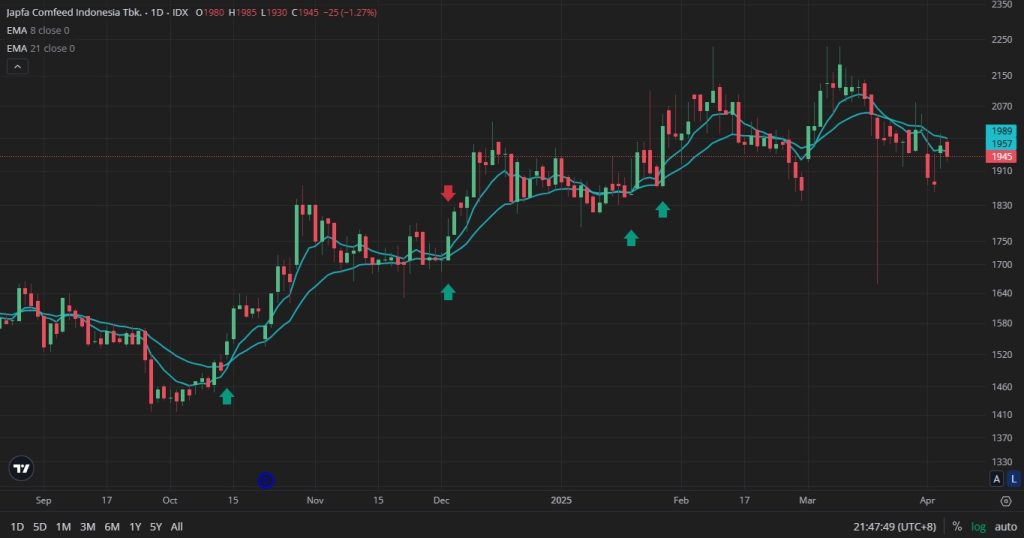Toggle auto scale mode with the A button
Viewport: 1024px width, 538px height.
(997, 479)
